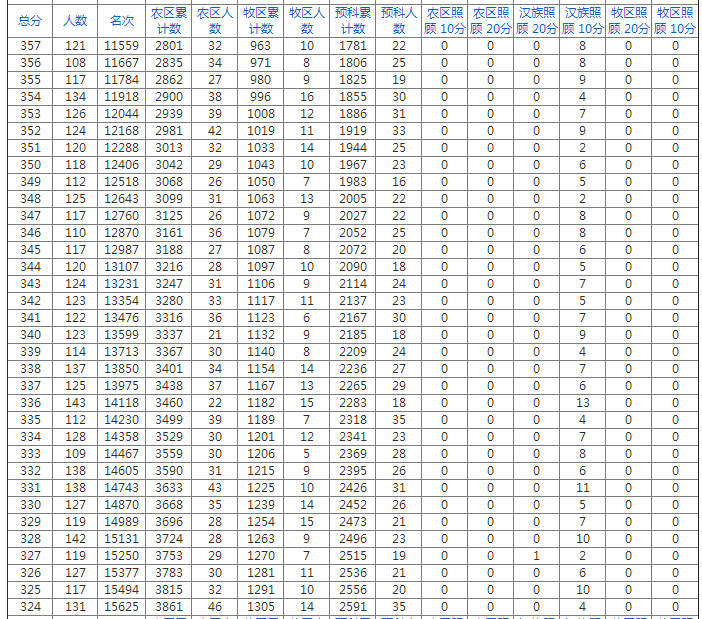Click the 预科累计数 cell 2591
The width and height of the screenshot is (702, 619).
point(353,607)
